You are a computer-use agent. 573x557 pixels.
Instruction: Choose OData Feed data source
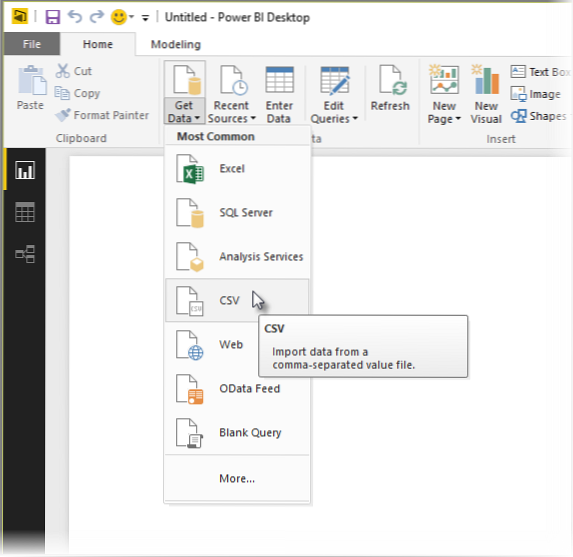pyautogui.click(x=237, y=389)
